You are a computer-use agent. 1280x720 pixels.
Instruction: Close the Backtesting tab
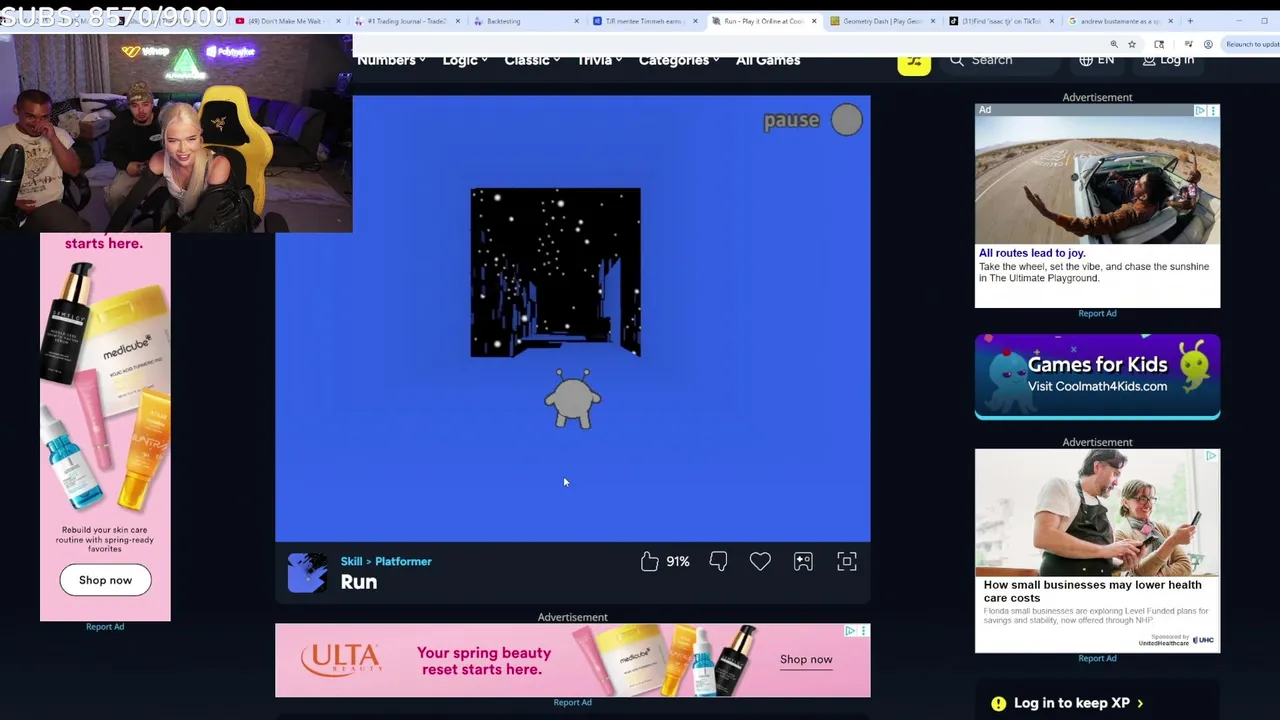click(x=577, y=21)
